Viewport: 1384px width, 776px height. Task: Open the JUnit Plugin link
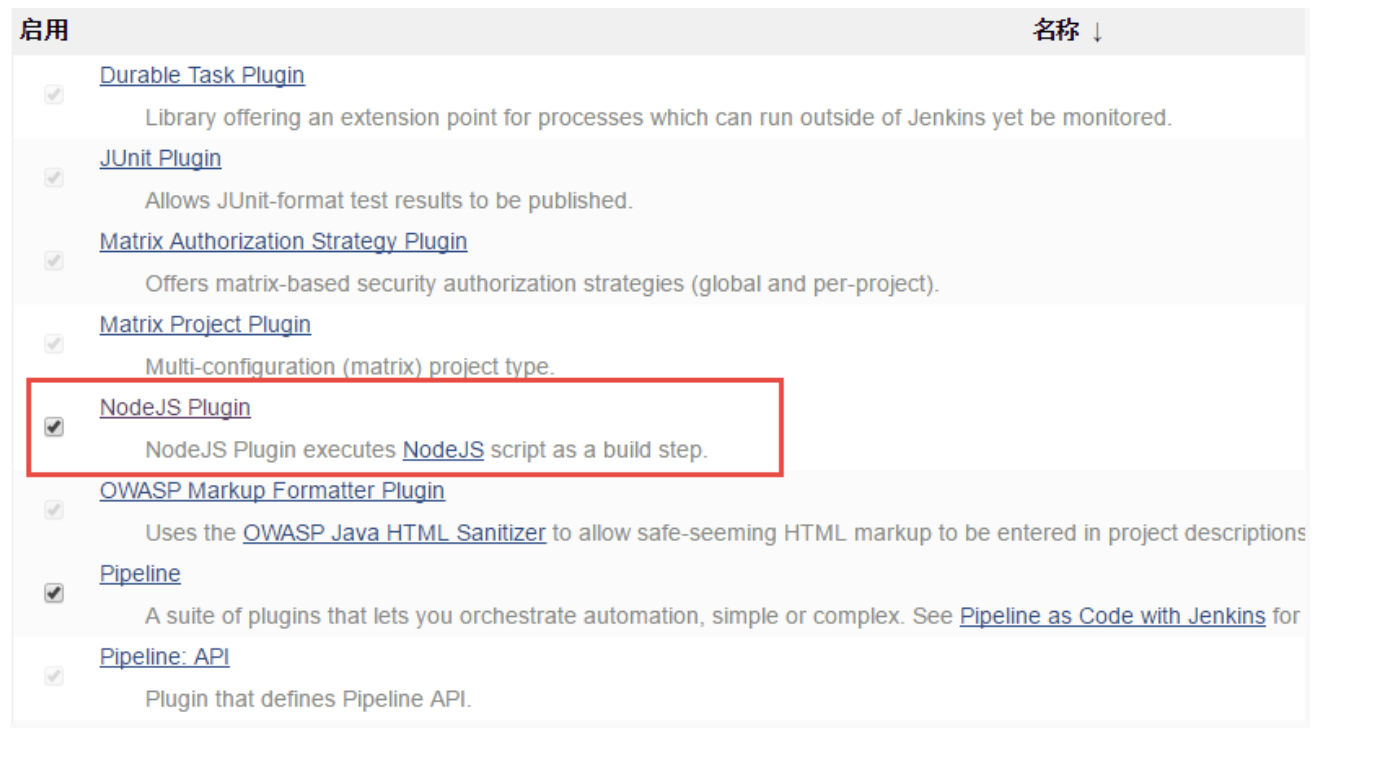(160, 158)
